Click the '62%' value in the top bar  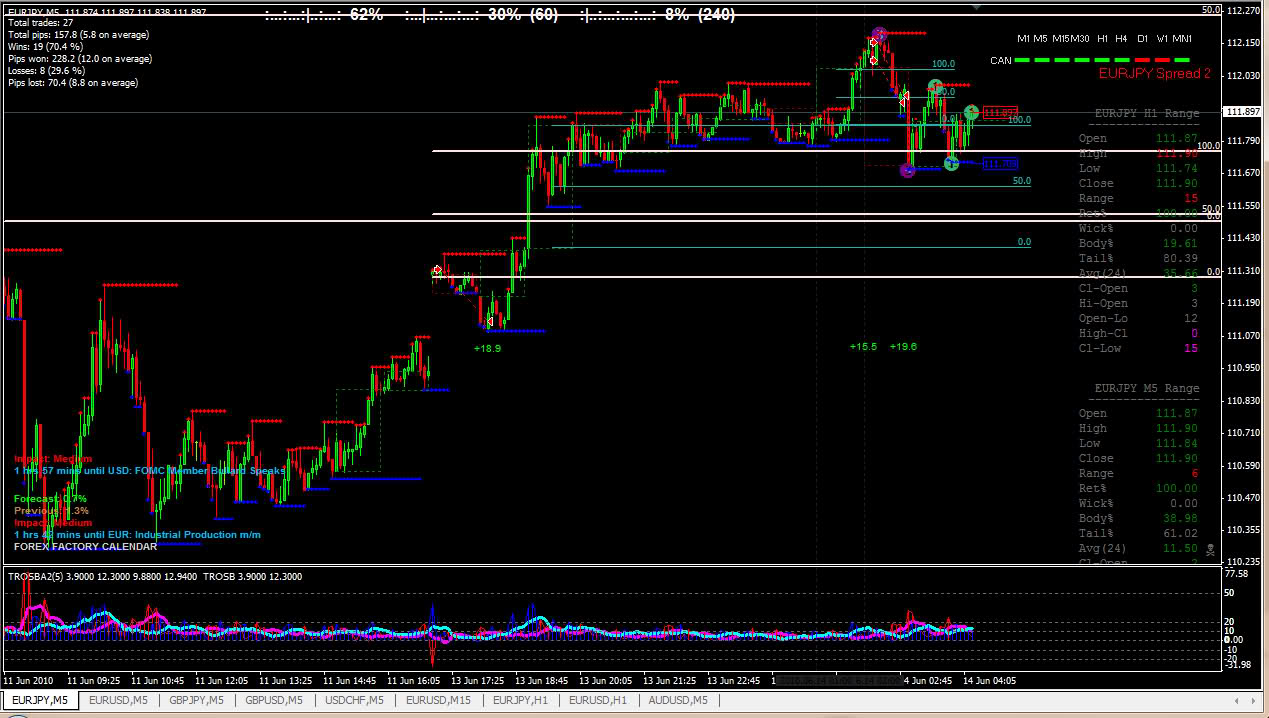[366, 14]
